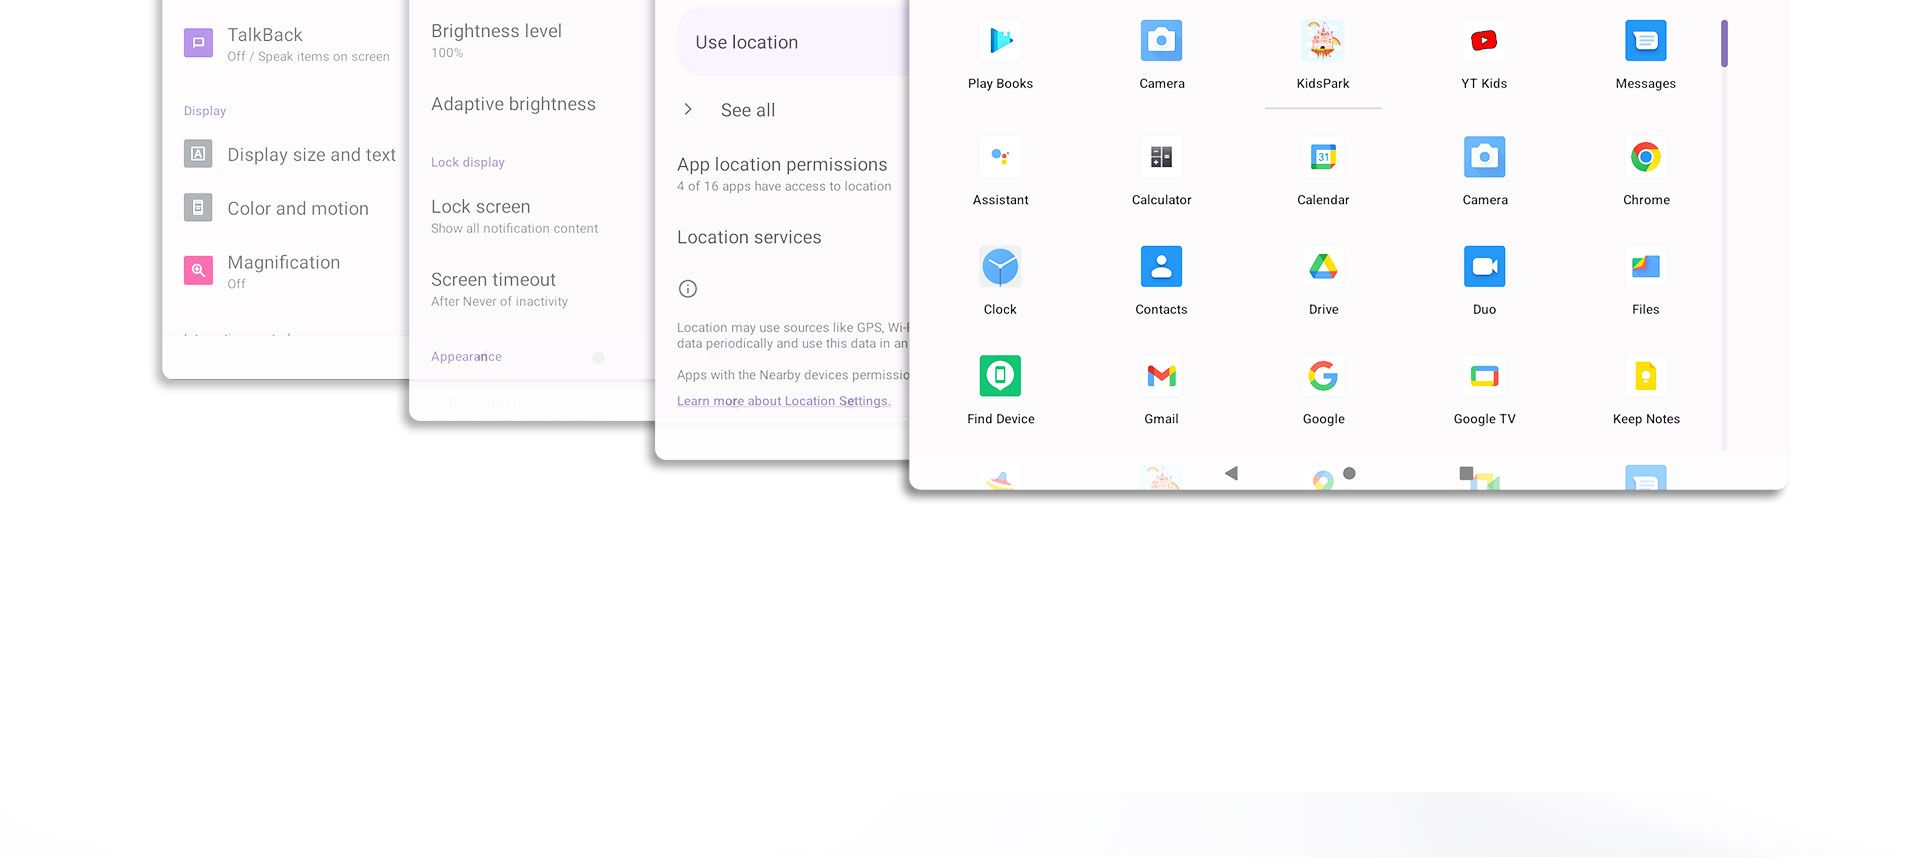Open the Keep Notes app

(1646, 377)
